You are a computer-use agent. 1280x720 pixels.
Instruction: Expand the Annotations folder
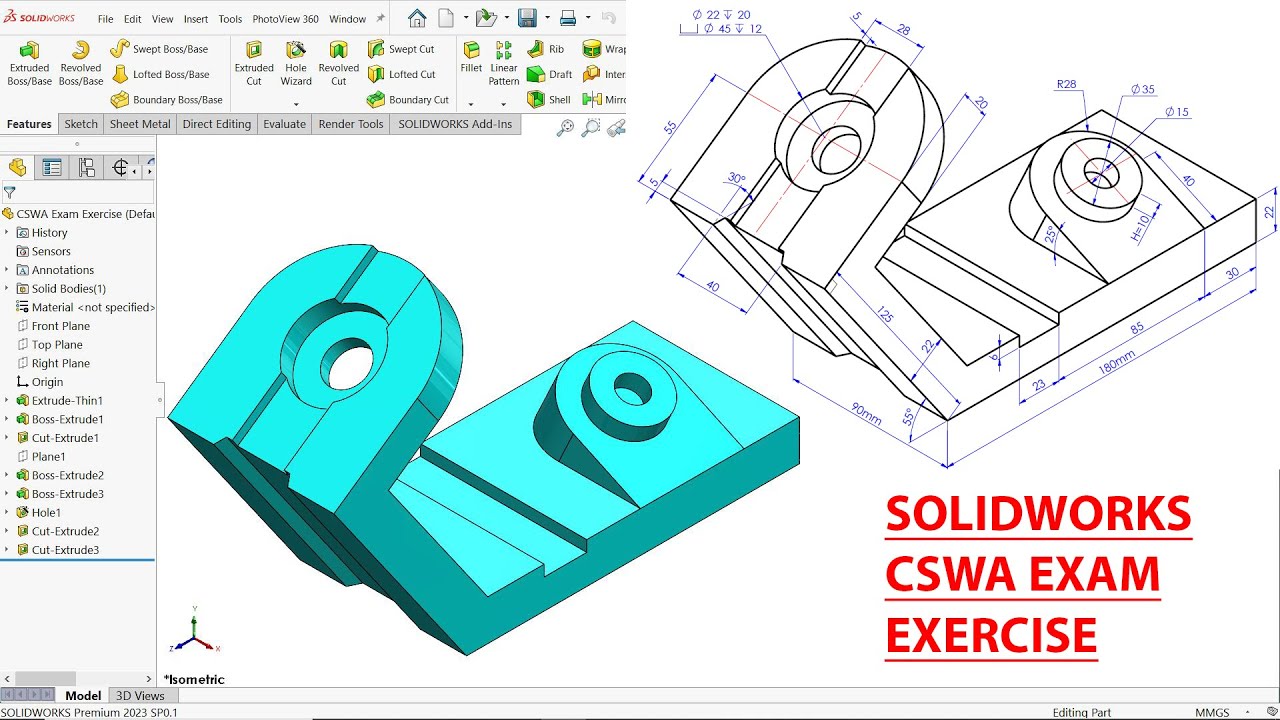pos(7,270)
